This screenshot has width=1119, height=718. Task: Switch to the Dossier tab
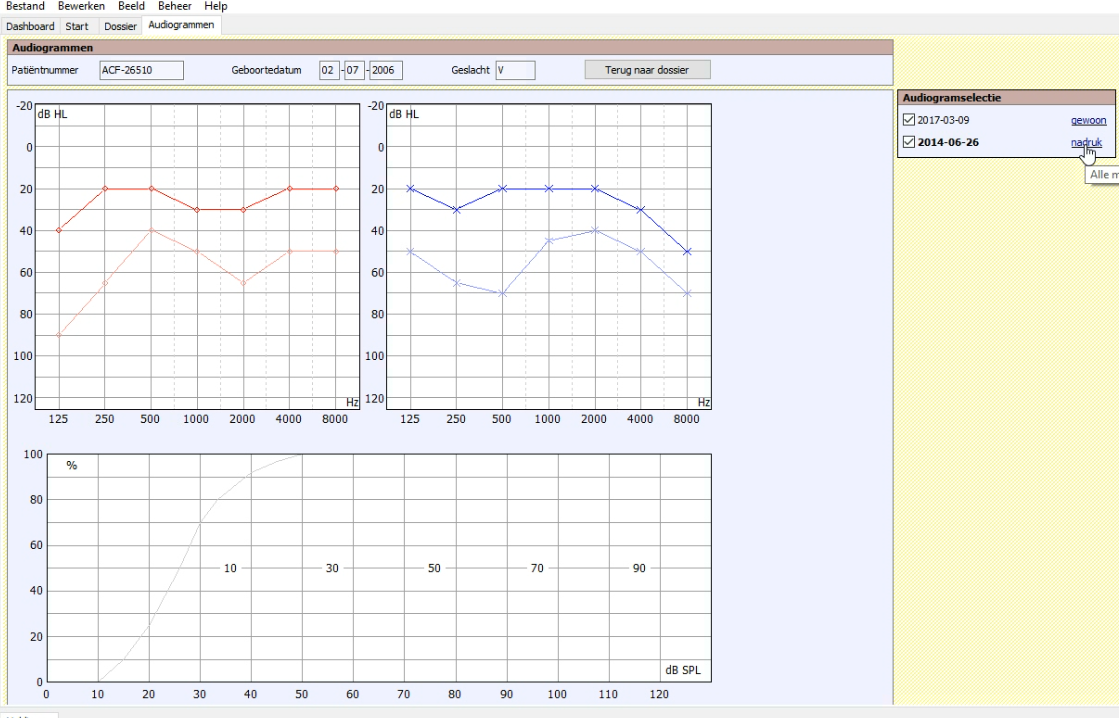pyautogui.click(x=120, y=25)
